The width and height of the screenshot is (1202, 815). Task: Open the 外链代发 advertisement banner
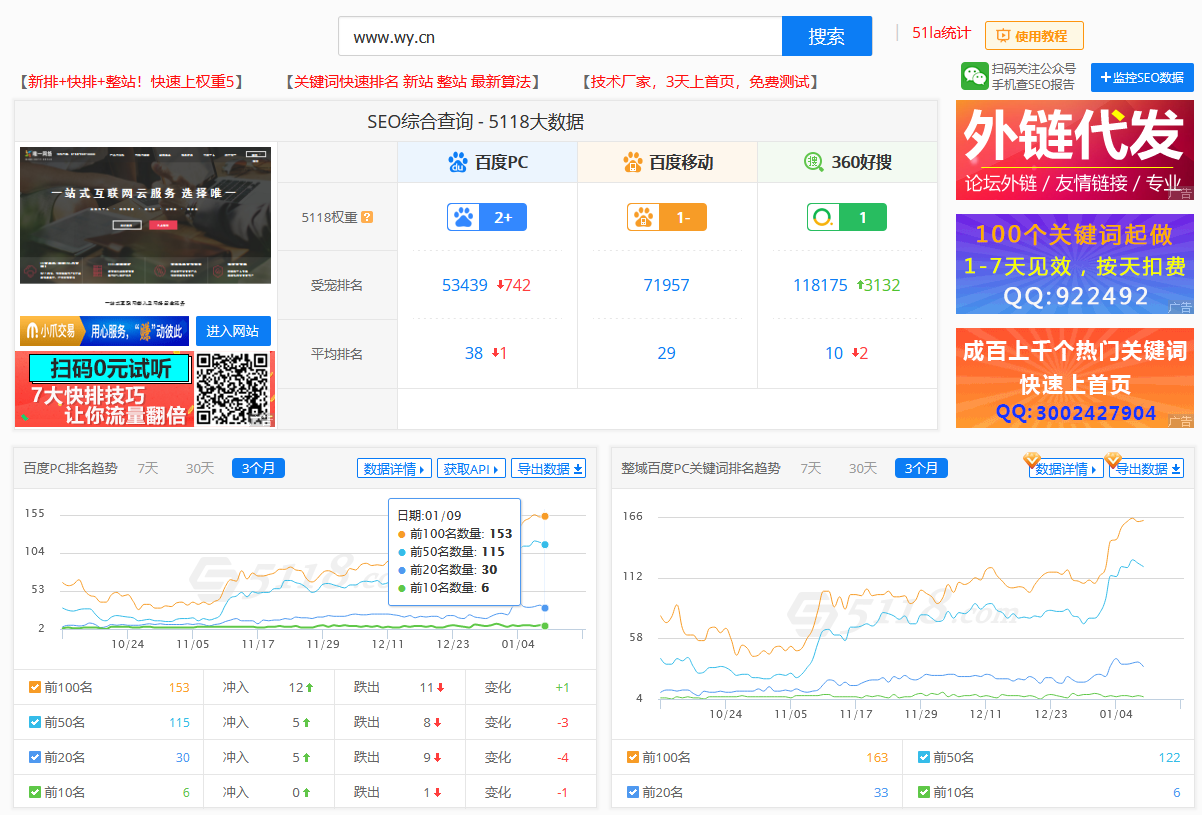[1075, 150]
